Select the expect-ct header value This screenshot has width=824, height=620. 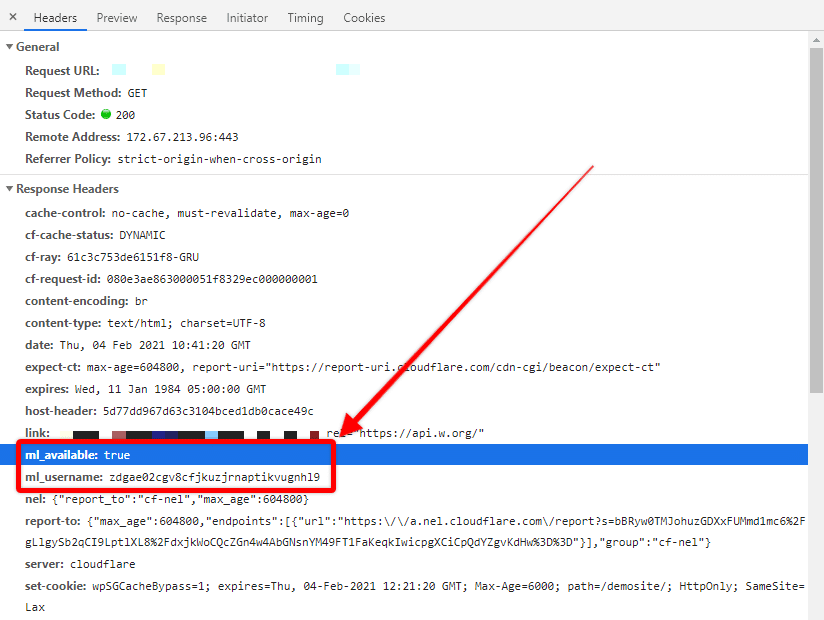pos(373,368)
